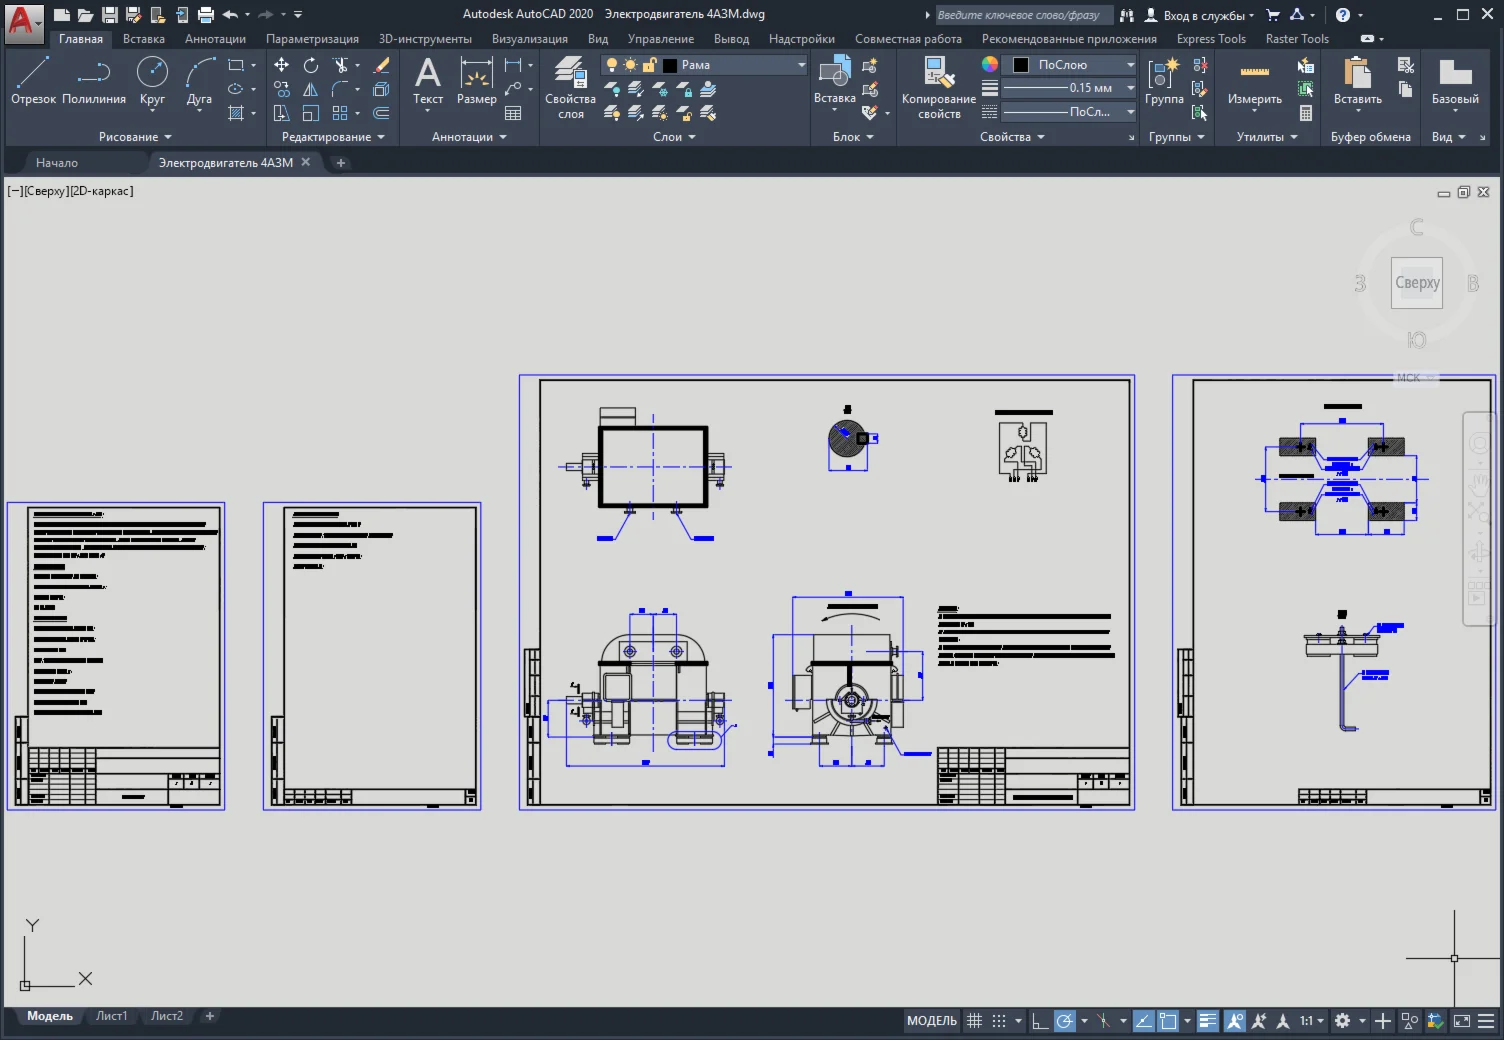Toggle snap mode in status bar
Viewport: 1504px width, 1040px height.
point(999,1021)
